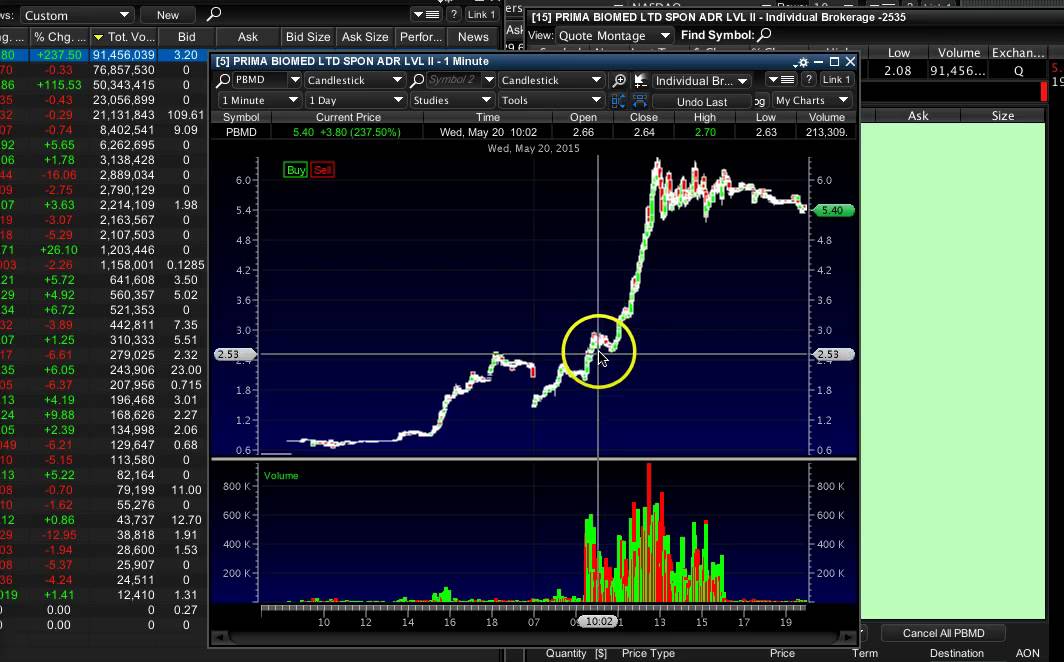Click the cursor plus/minus icon in chart toolbar
The height and width of the screenshot is (662, 1064).
click(639, 81)
